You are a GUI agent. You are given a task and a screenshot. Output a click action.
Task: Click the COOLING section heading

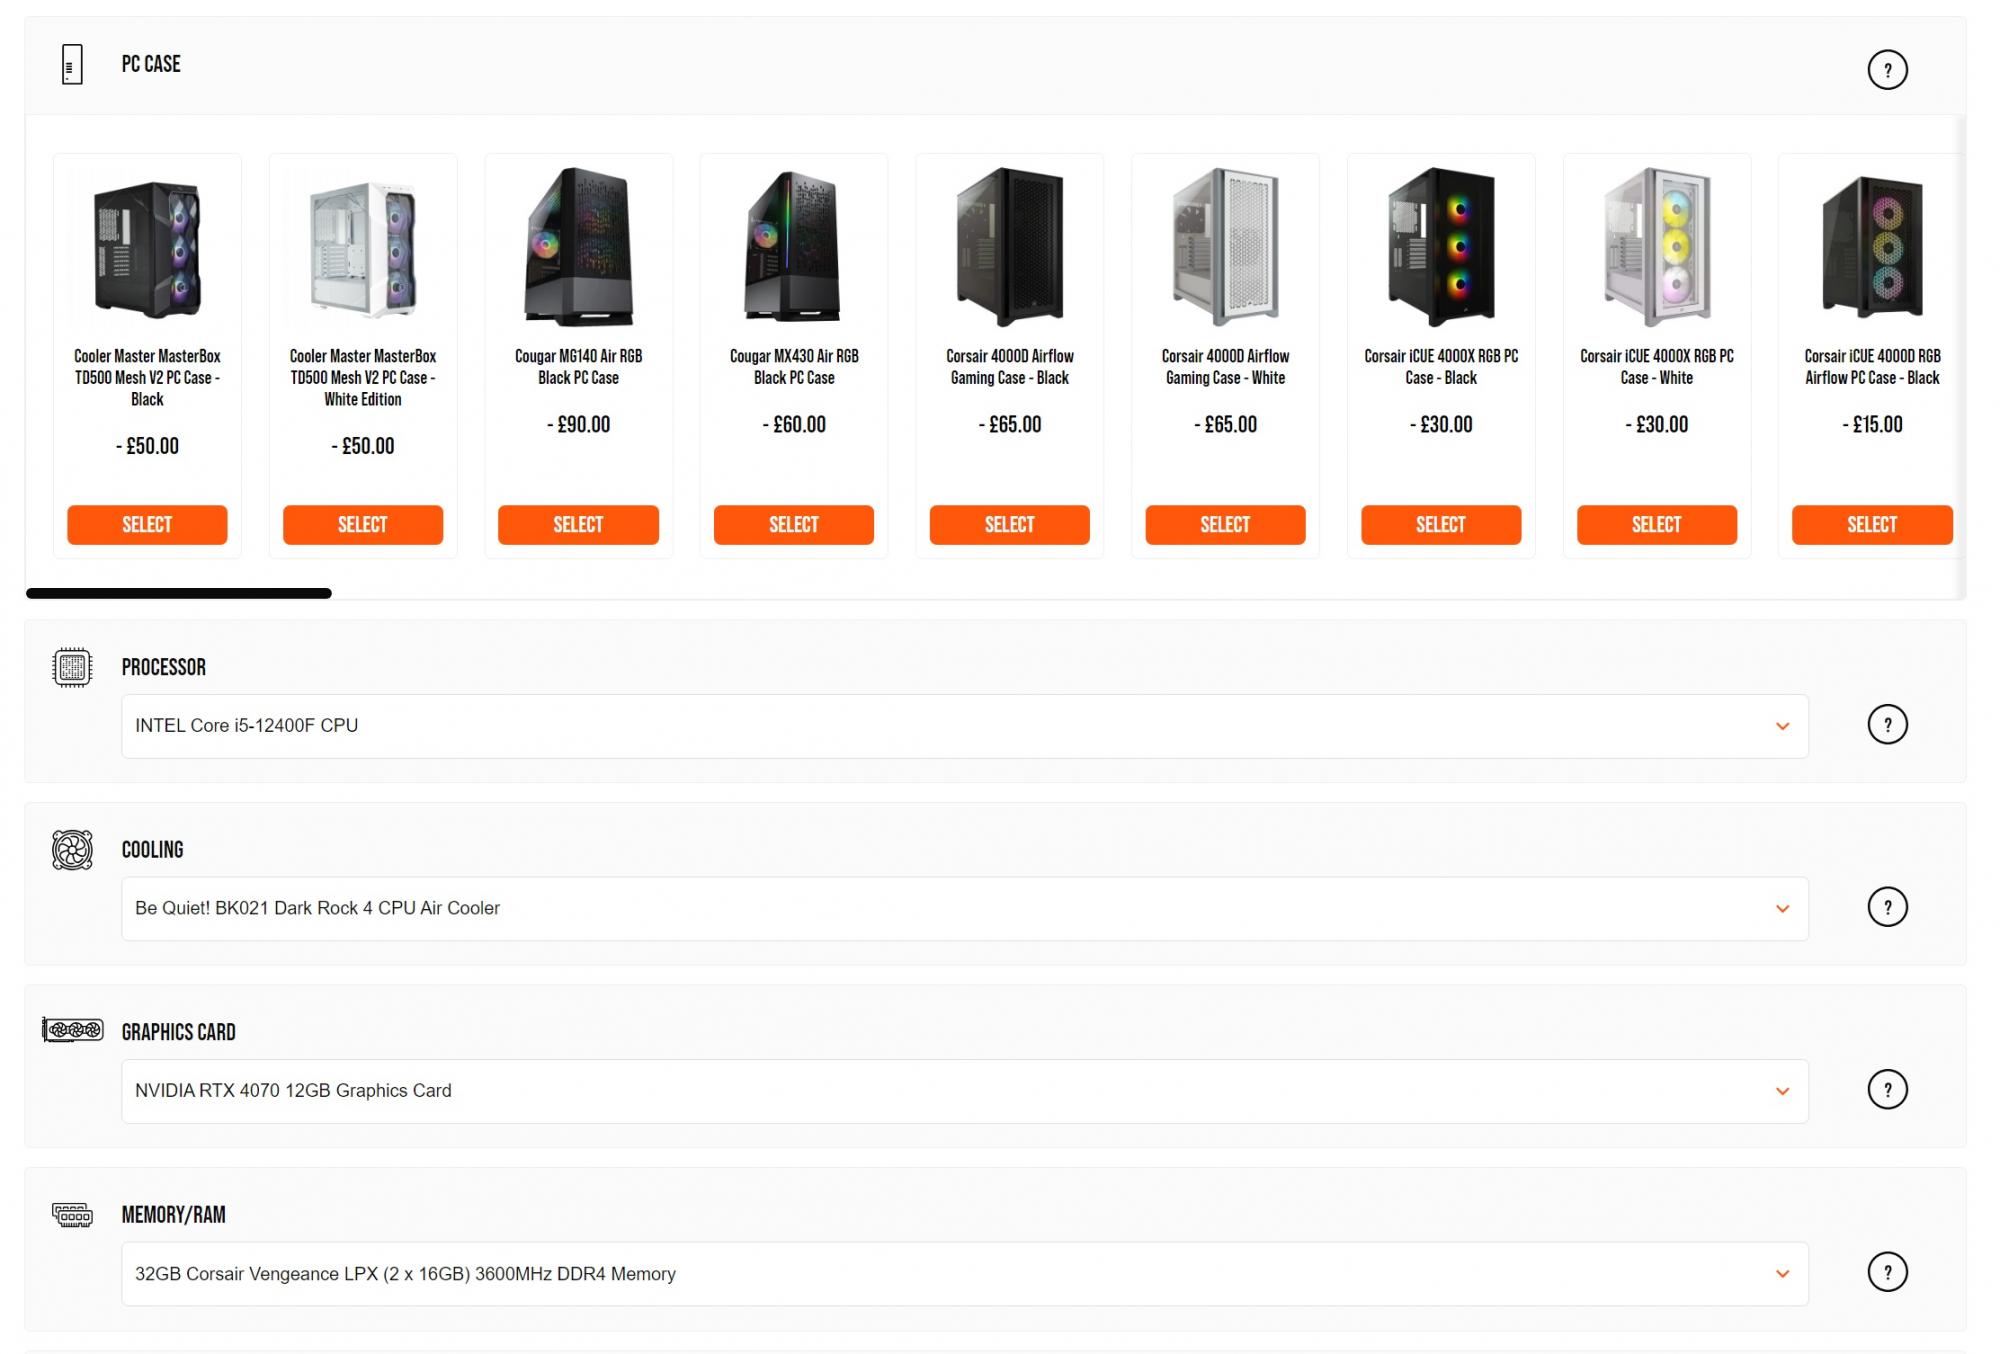(153, 850)
